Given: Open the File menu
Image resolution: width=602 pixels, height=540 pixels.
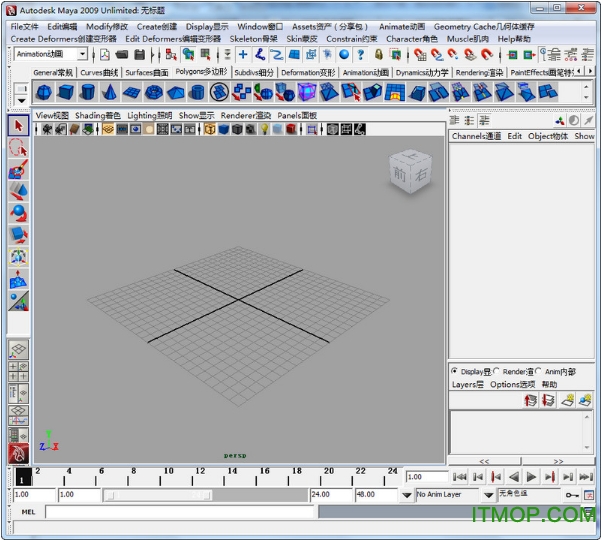Looking at the screenshot, I should tap(24, 26).
